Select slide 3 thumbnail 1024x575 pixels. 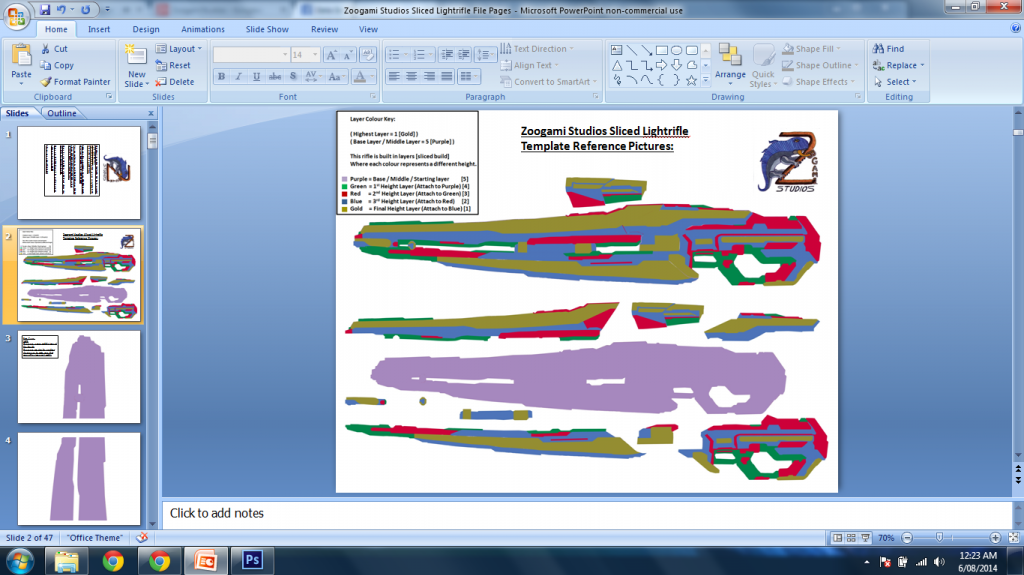[79, 377]
